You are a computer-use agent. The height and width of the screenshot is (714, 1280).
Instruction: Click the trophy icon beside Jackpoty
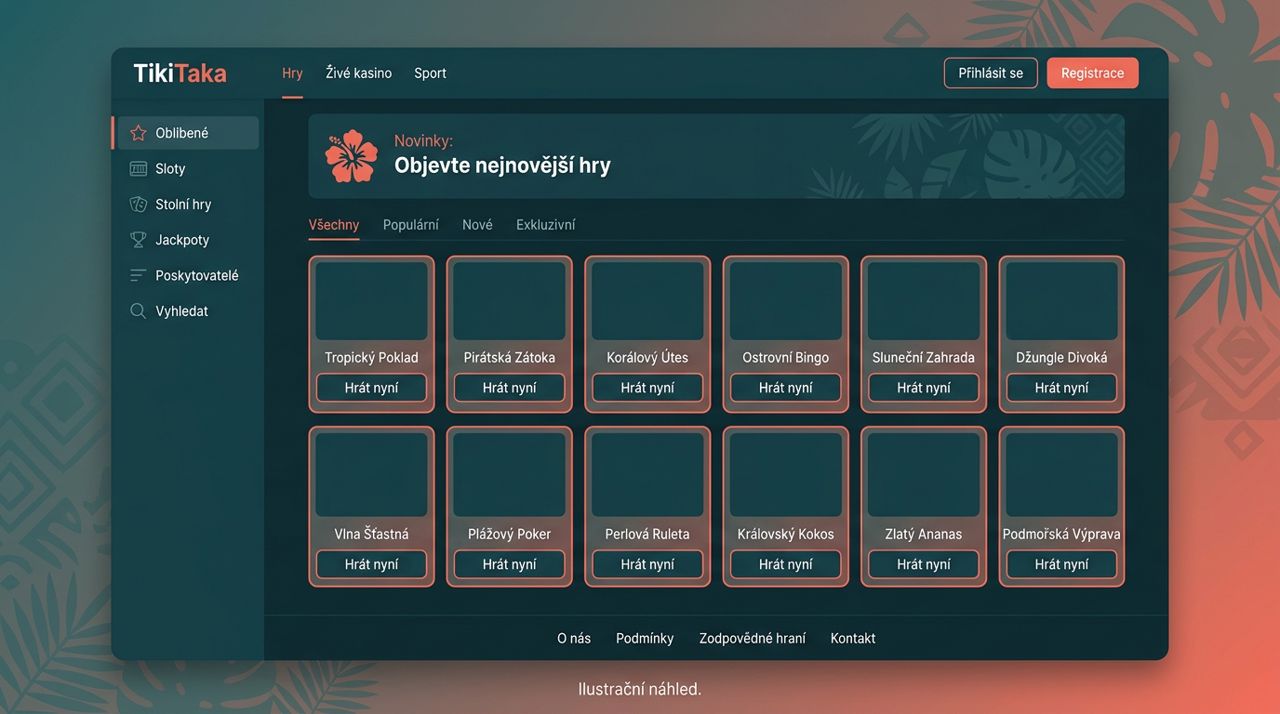138,240
